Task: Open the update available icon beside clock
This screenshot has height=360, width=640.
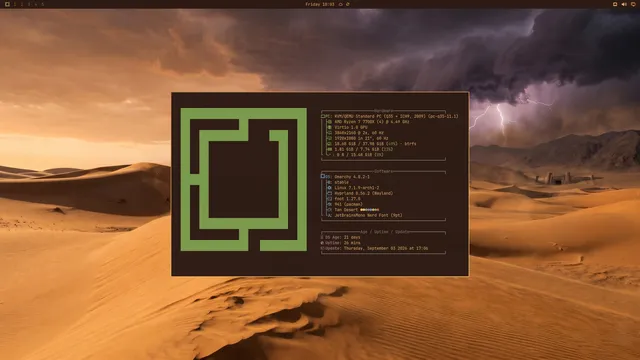Action: (348, 4)
